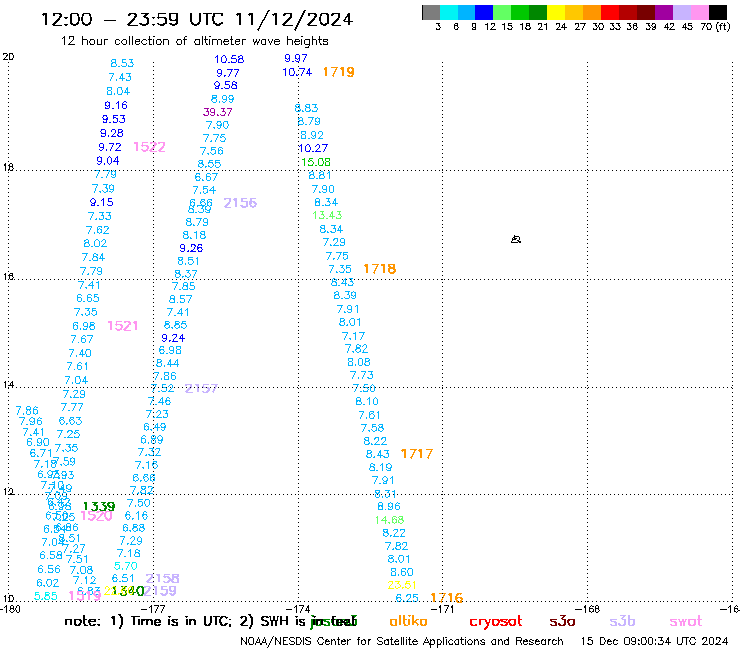The width and height of the screenshot is (740, 650).
Task: Click the pink time label 1520
Action: pyautogui.click(x=96, y=516)
